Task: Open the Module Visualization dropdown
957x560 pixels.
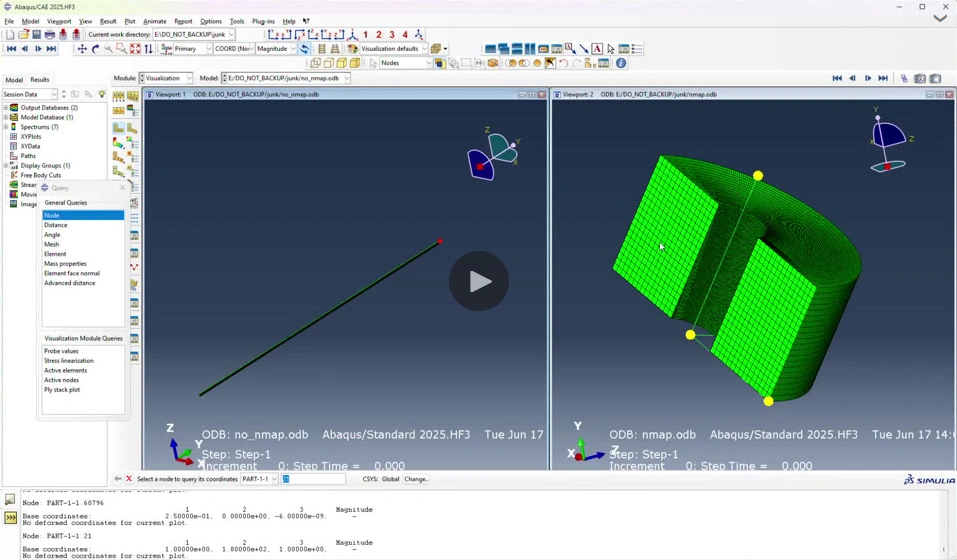Action: [166, 78]
